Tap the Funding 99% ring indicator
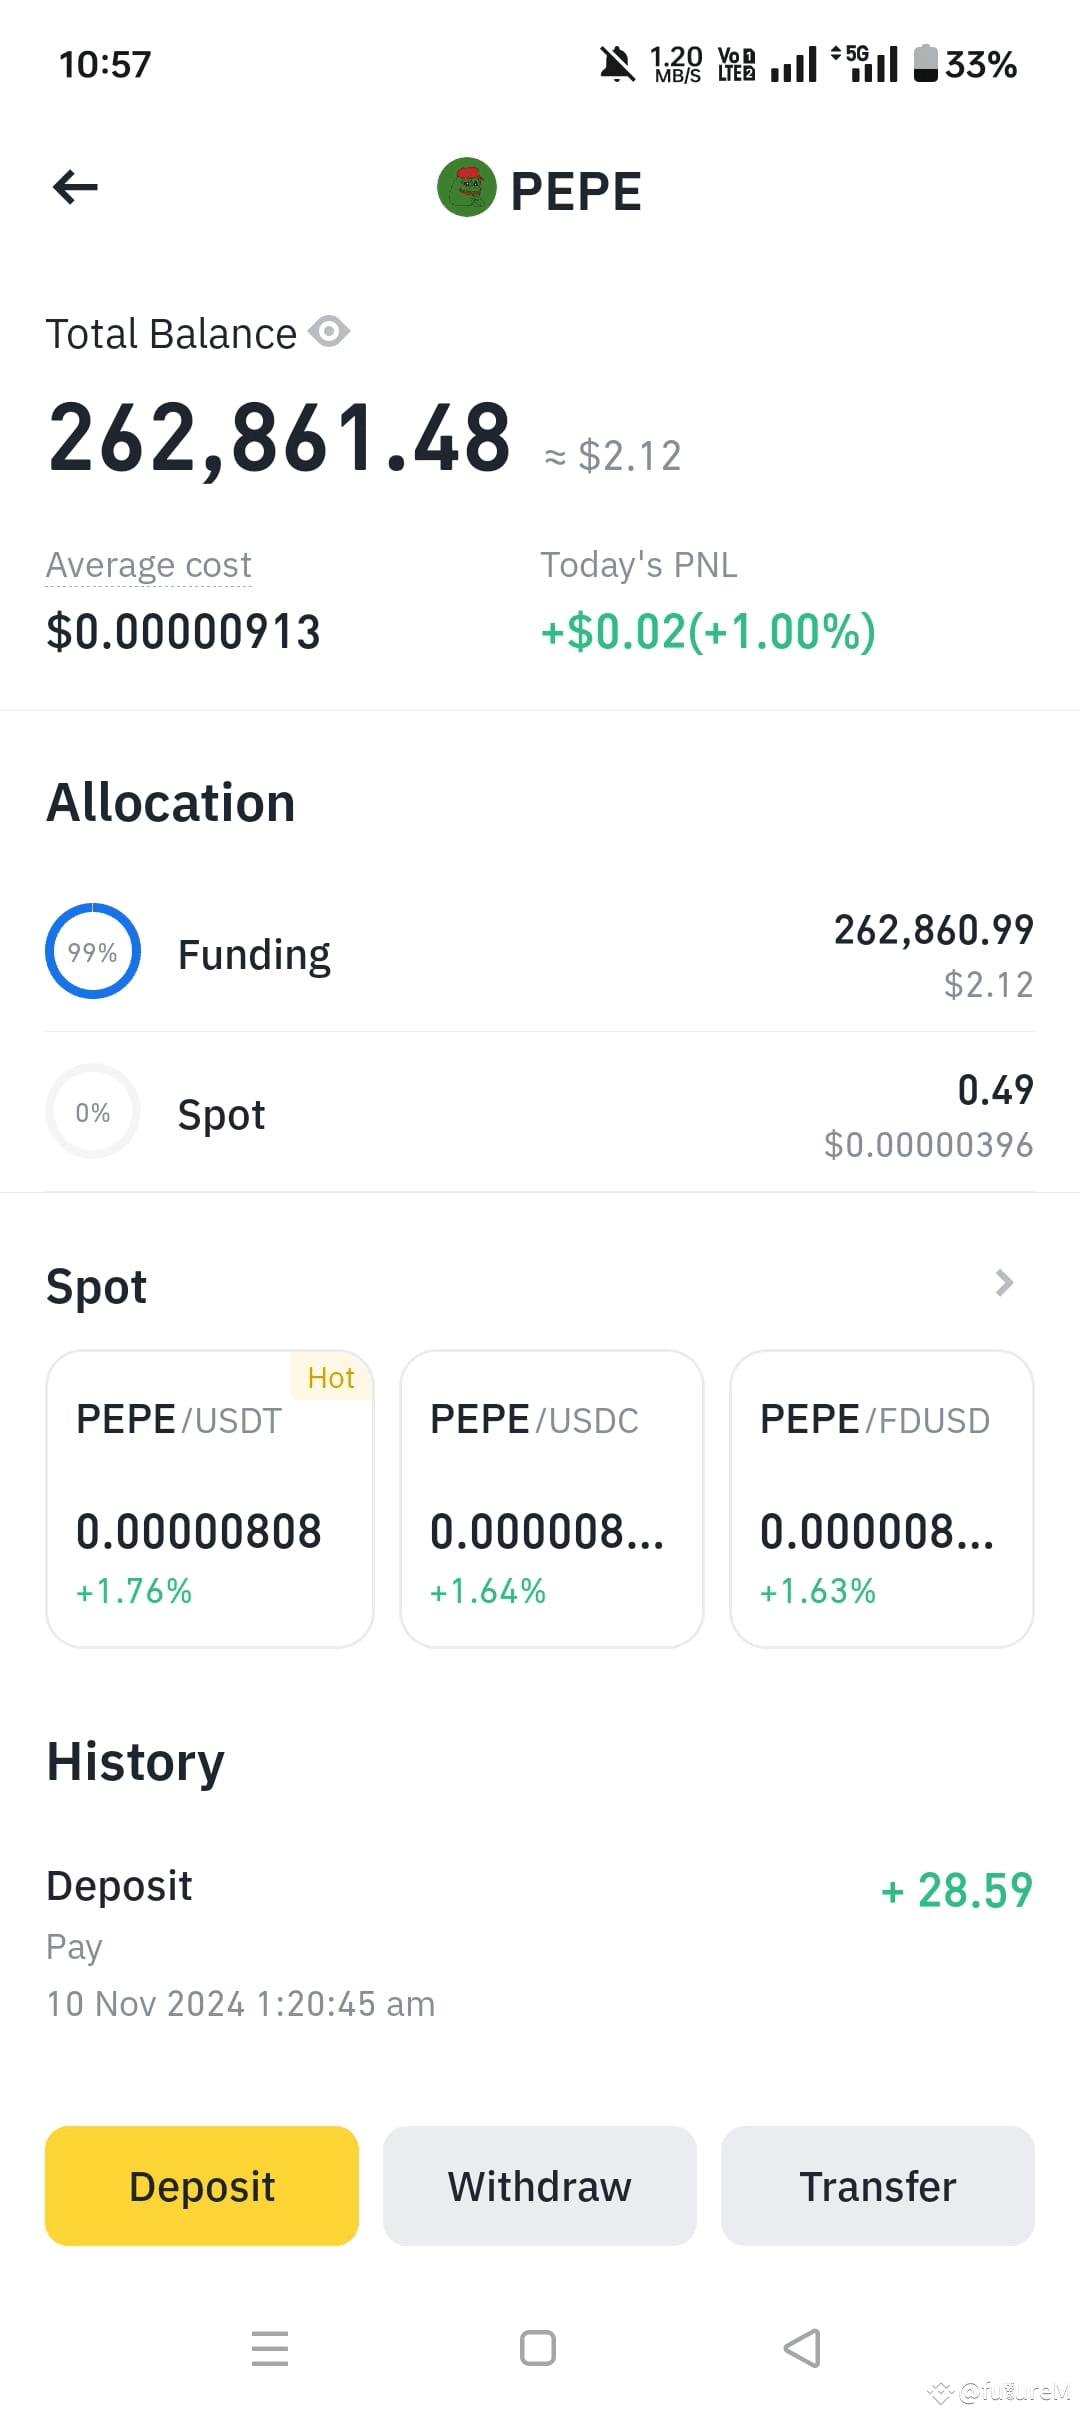Screen dimensions: 1080x2414 click(93, 951)
